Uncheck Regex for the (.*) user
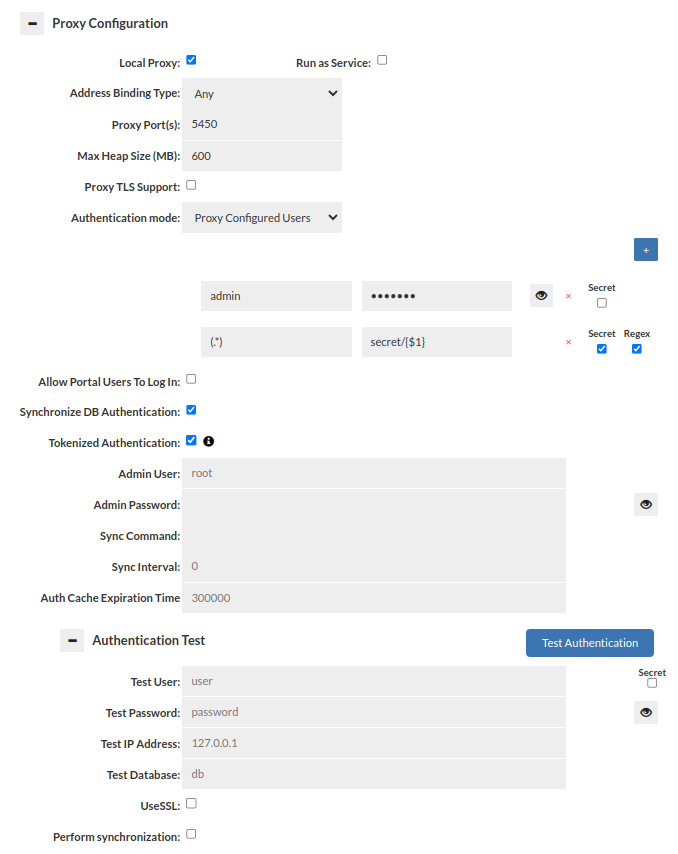The image size is (678, 854). pos(636,349)
